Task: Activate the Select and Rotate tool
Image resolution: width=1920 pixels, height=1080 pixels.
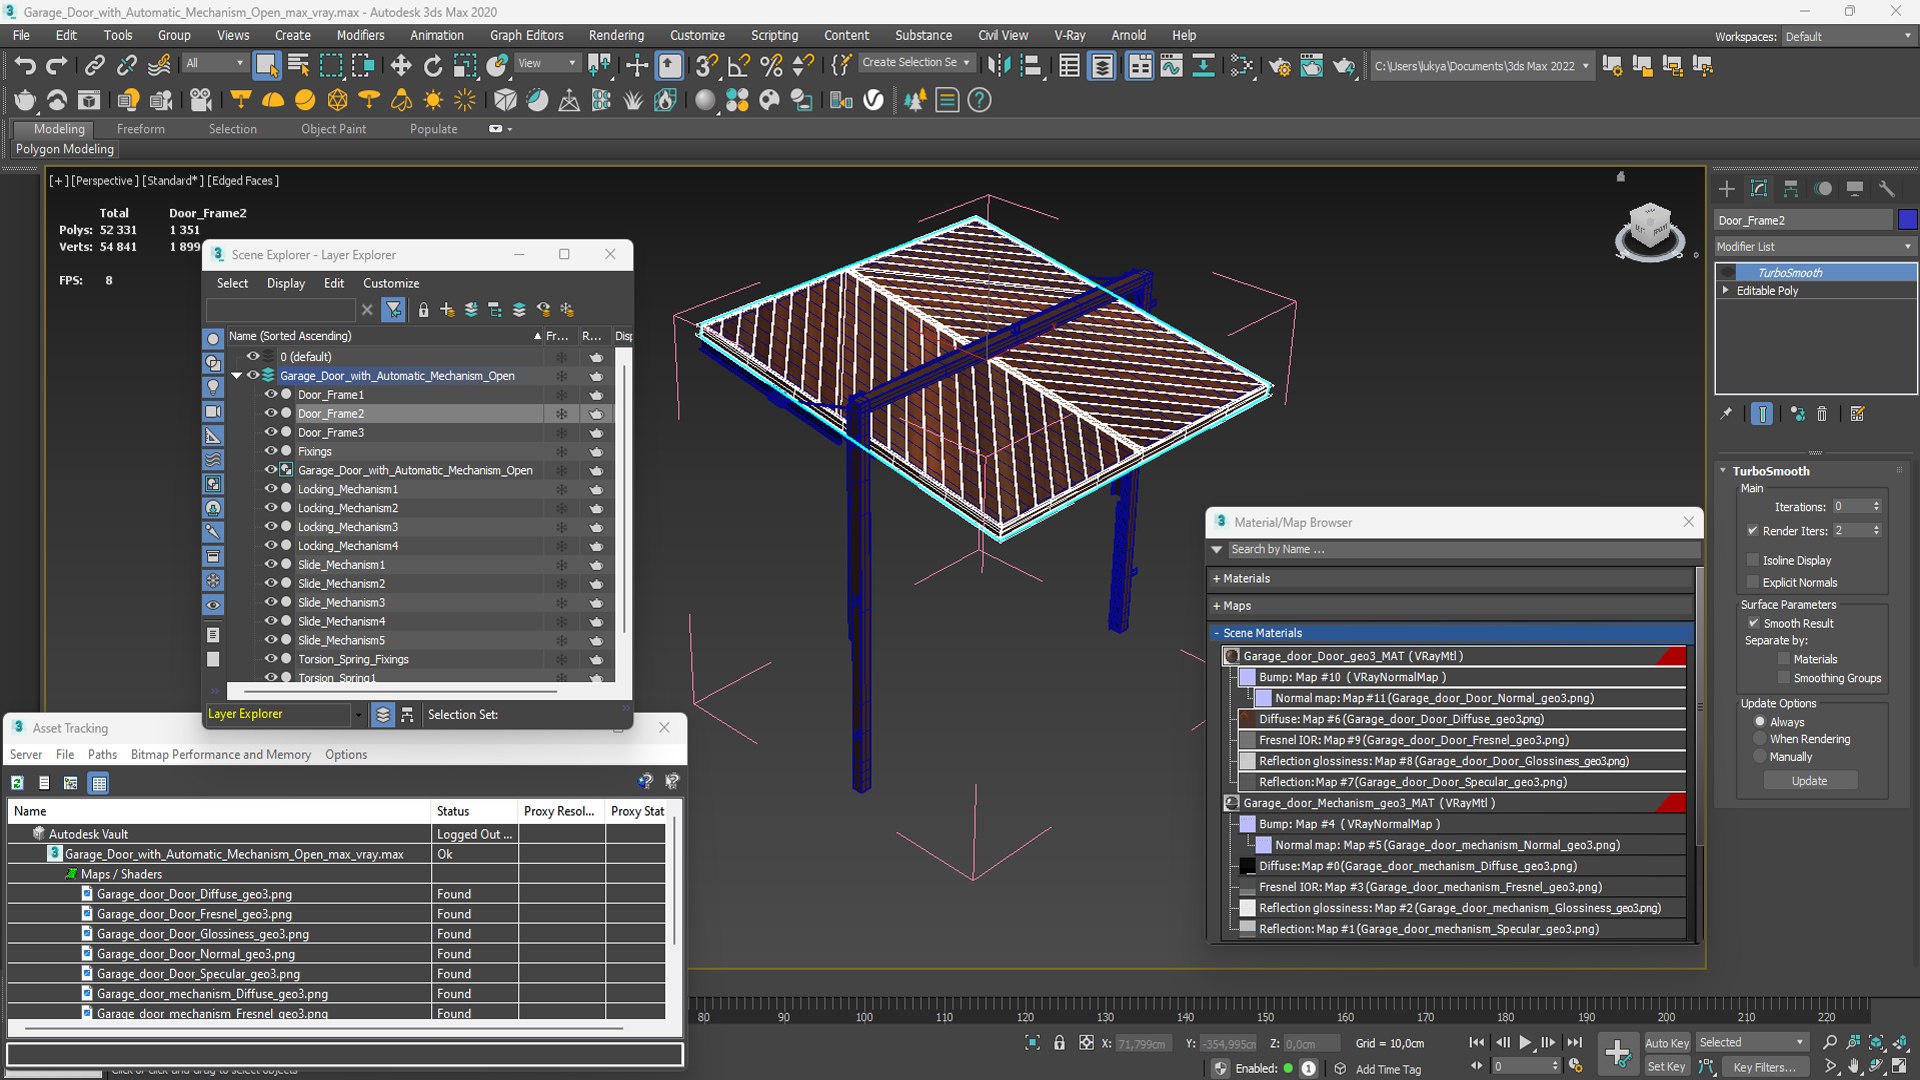Action: [433, 66]
